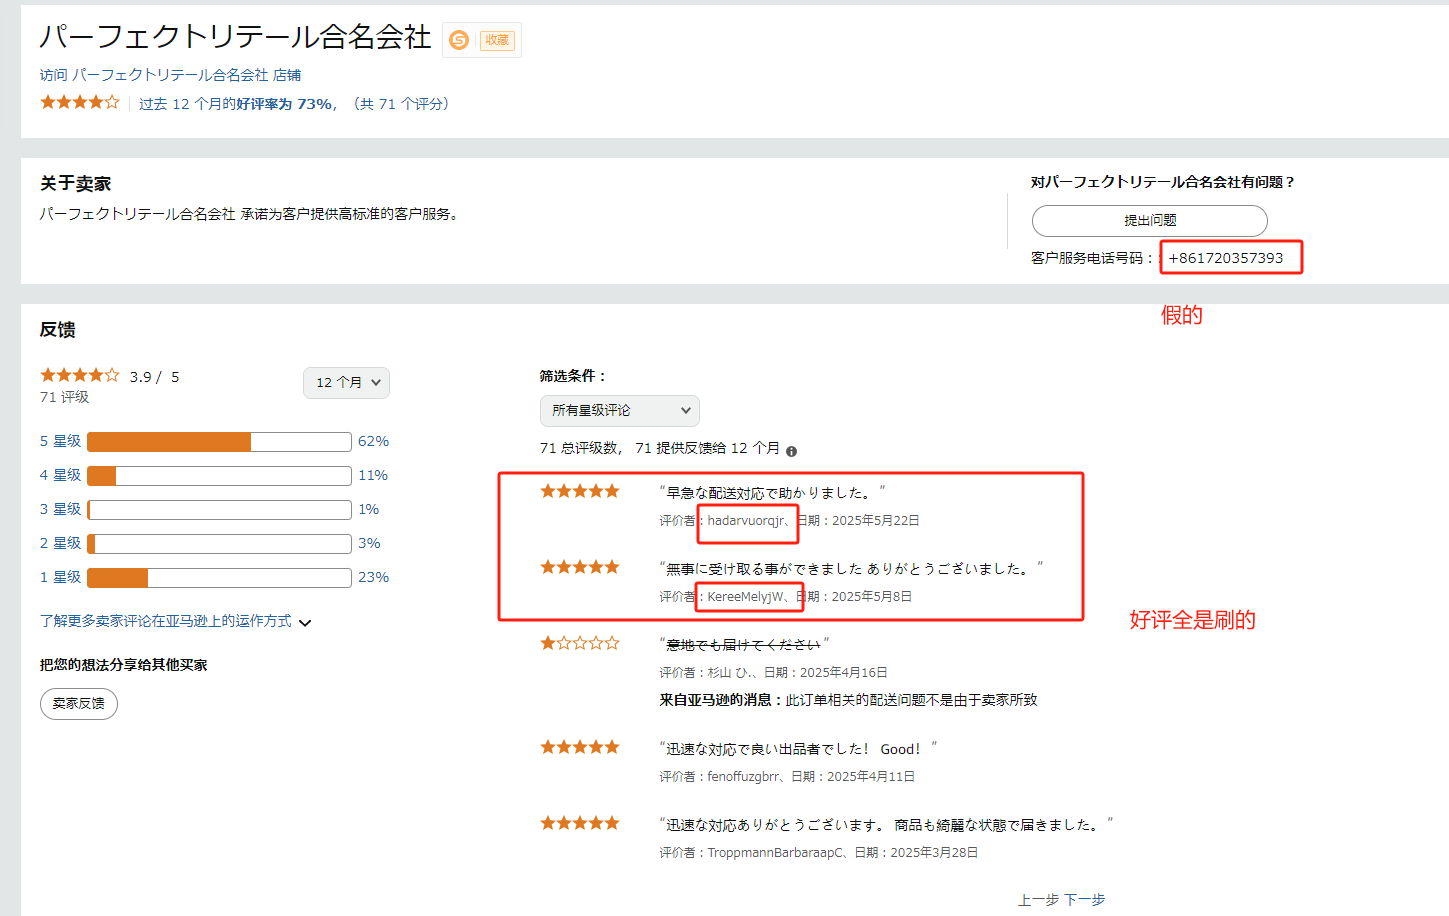Click the five stars on TroppmannBarbaraapC's review
This screenshot has height=916, width=1449.
[x=579, y=822]
